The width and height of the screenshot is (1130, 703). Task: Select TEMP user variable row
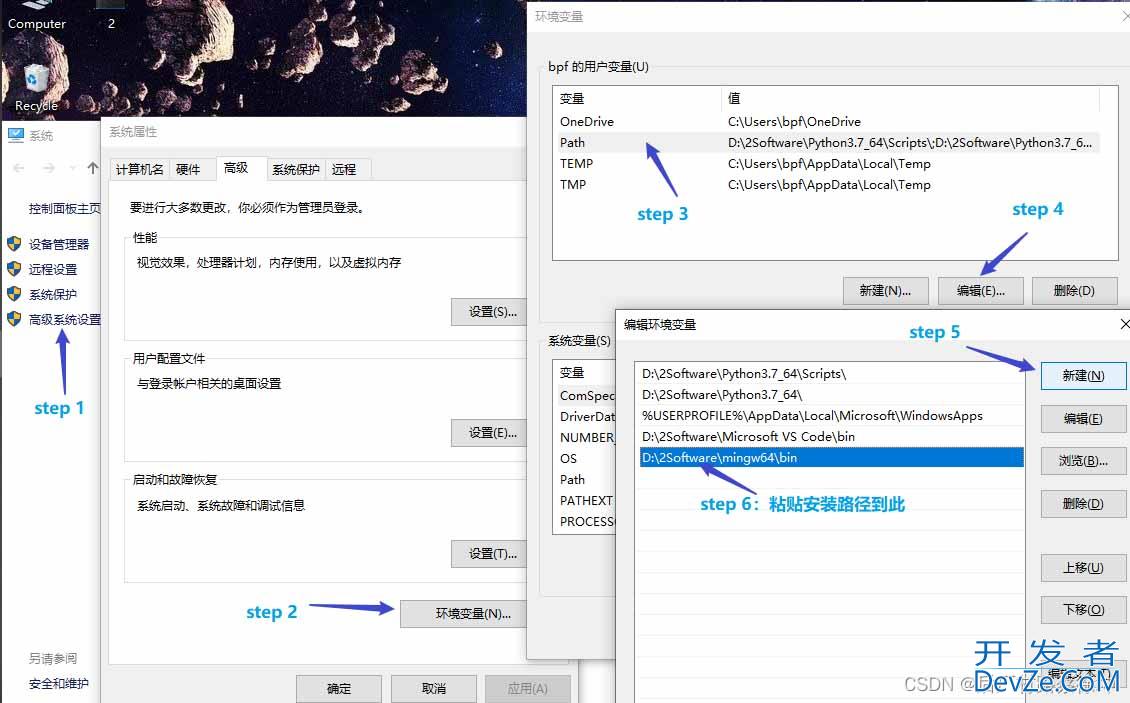826,163
